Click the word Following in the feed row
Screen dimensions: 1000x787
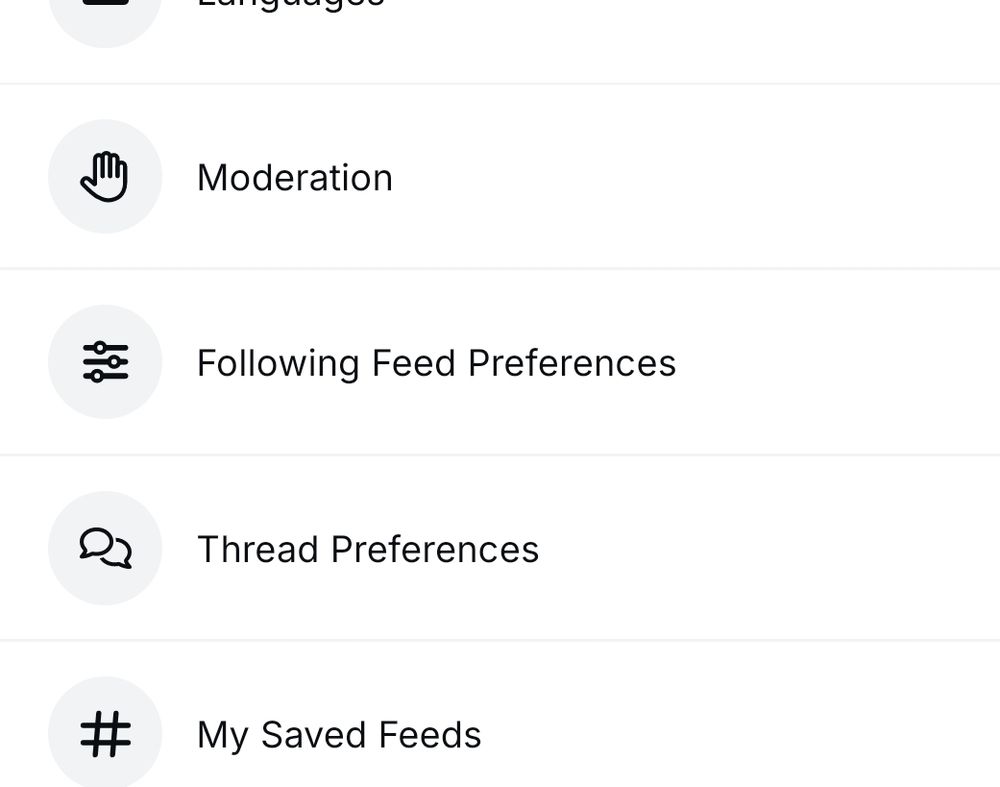pyautogui.click(x=278, y=364)
